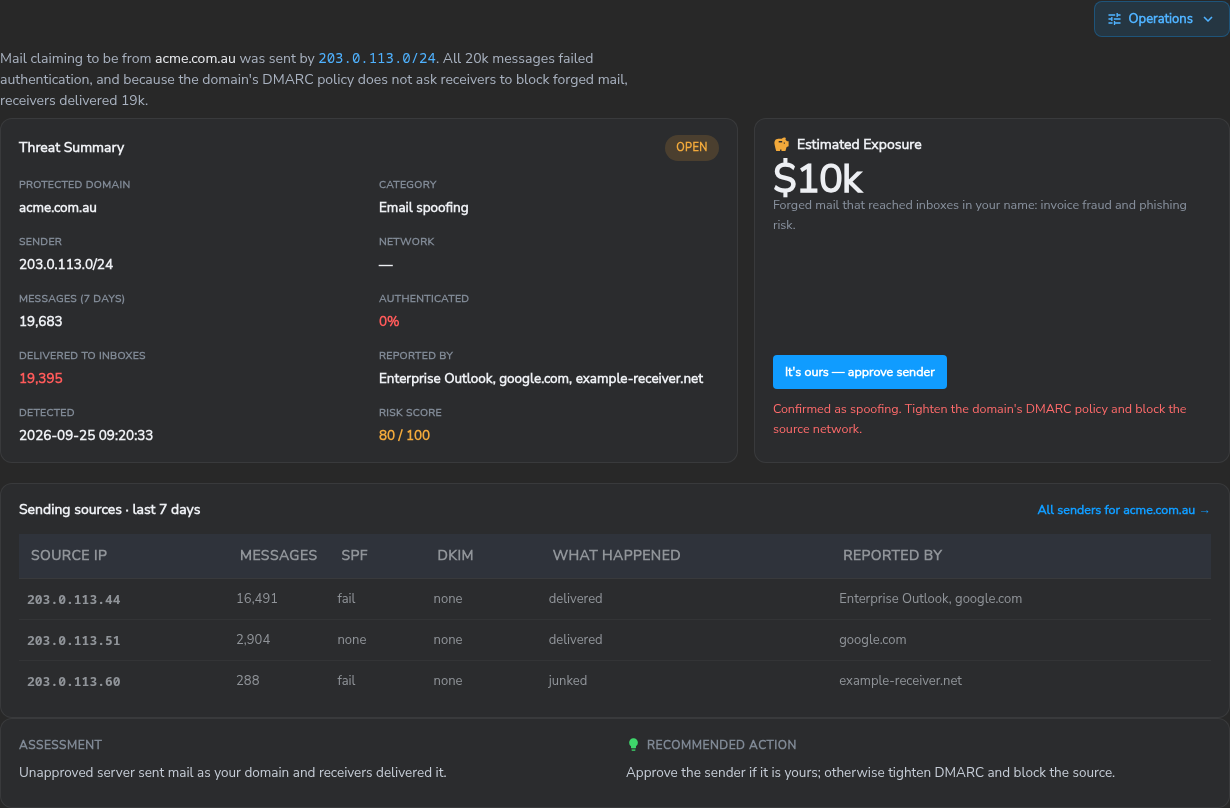The height and width of the screenshot is (808, 1230).
Task: Click the messages count 19,683
Action: 41,322
